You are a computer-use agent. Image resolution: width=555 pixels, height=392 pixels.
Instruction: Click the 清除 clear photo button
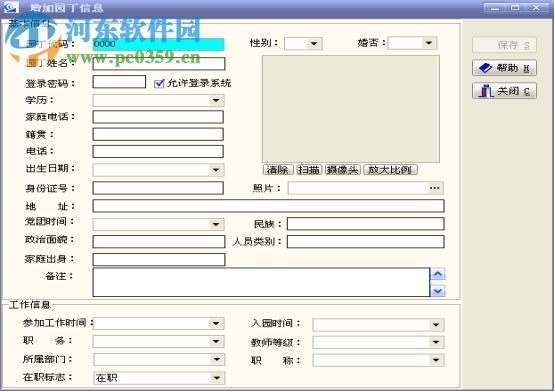278,170
